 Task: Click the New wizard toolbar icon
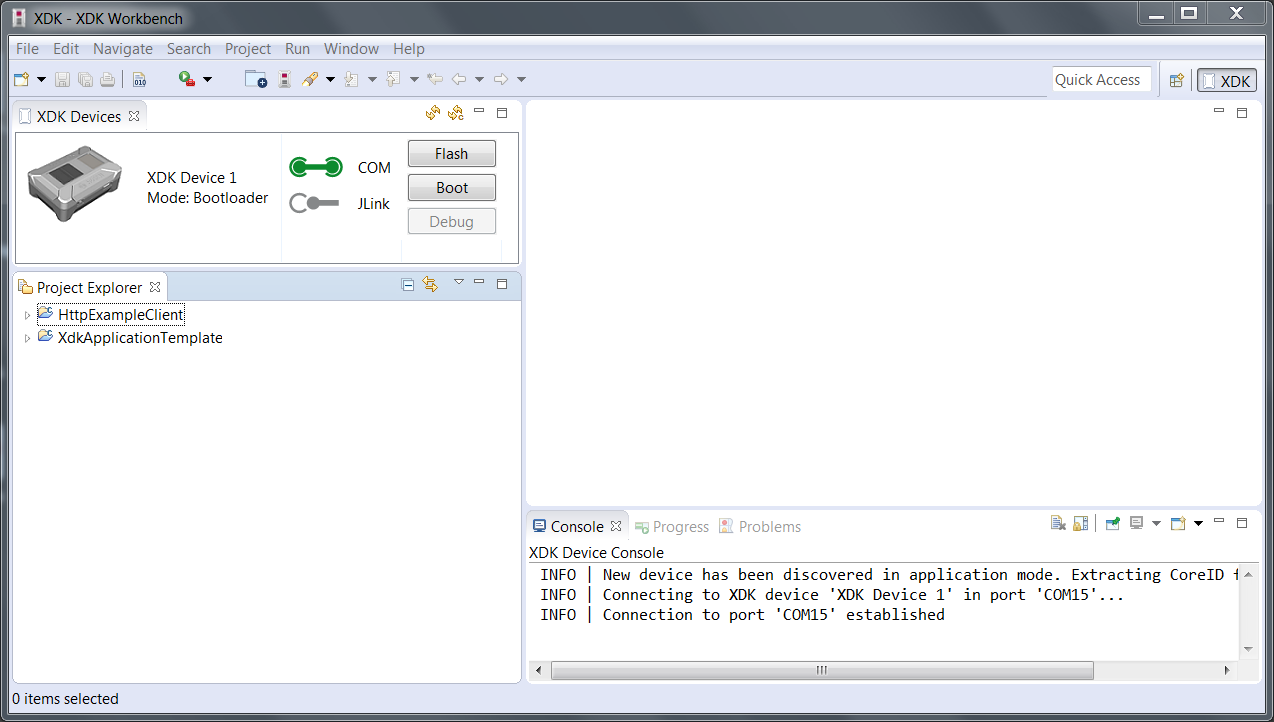coord(22,79)
